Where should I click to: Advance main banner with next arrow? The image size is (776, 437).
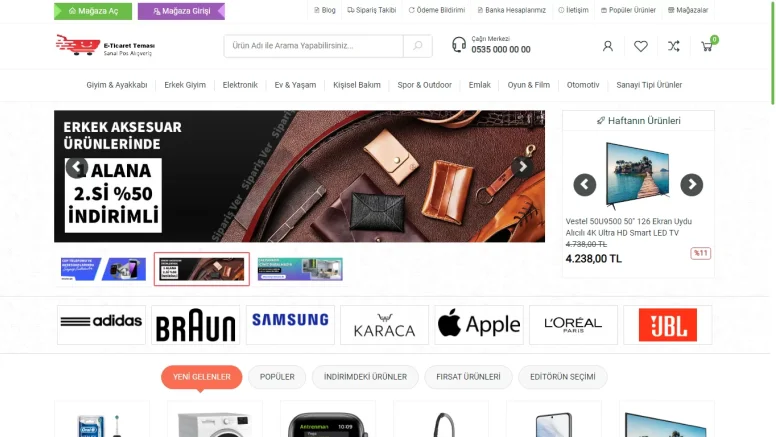pyautogui.click(x=523, y=167)
